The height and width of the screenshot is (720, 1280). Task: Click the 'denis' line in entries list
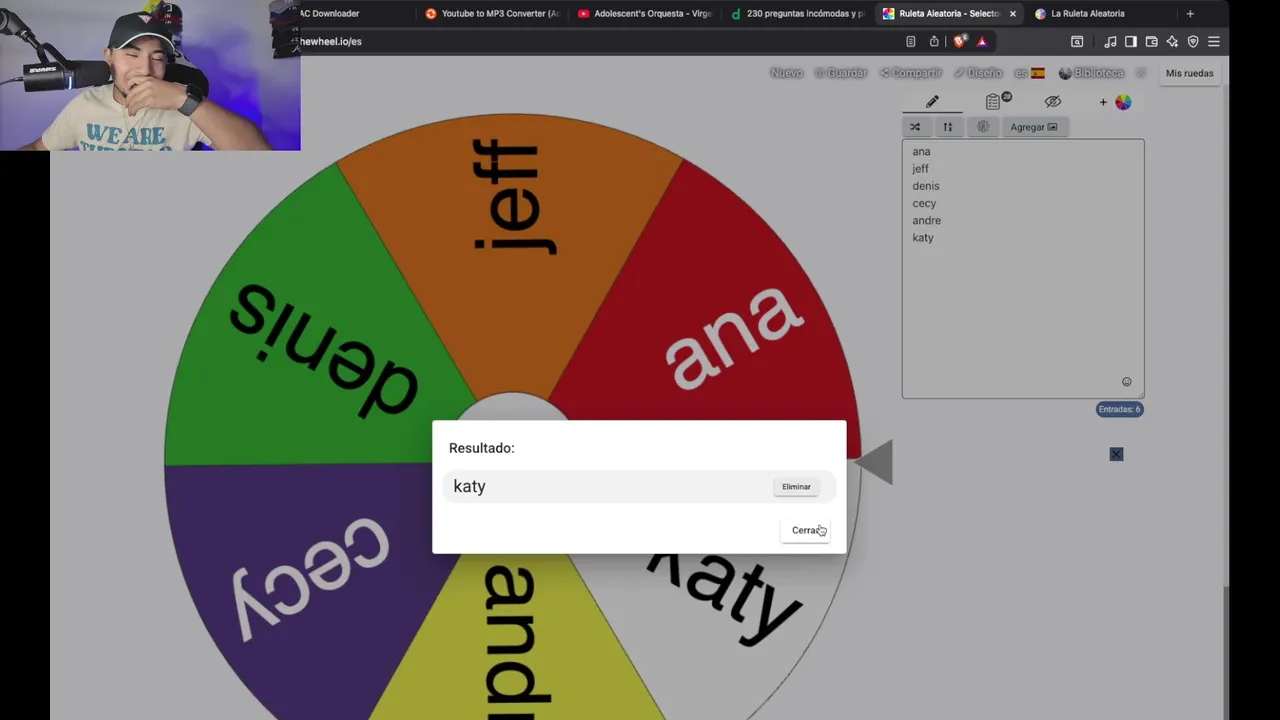925,186
